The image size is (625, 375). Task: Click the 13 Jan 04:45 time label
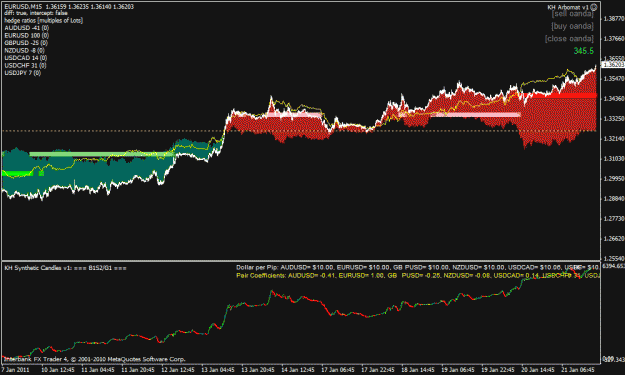(218, 369)
